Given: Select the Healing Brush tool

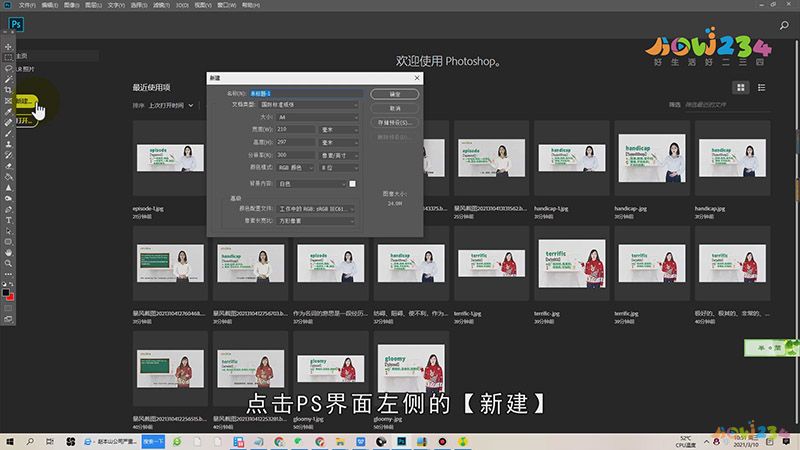Looking at the screenshot, I should [x=8, y=122].
